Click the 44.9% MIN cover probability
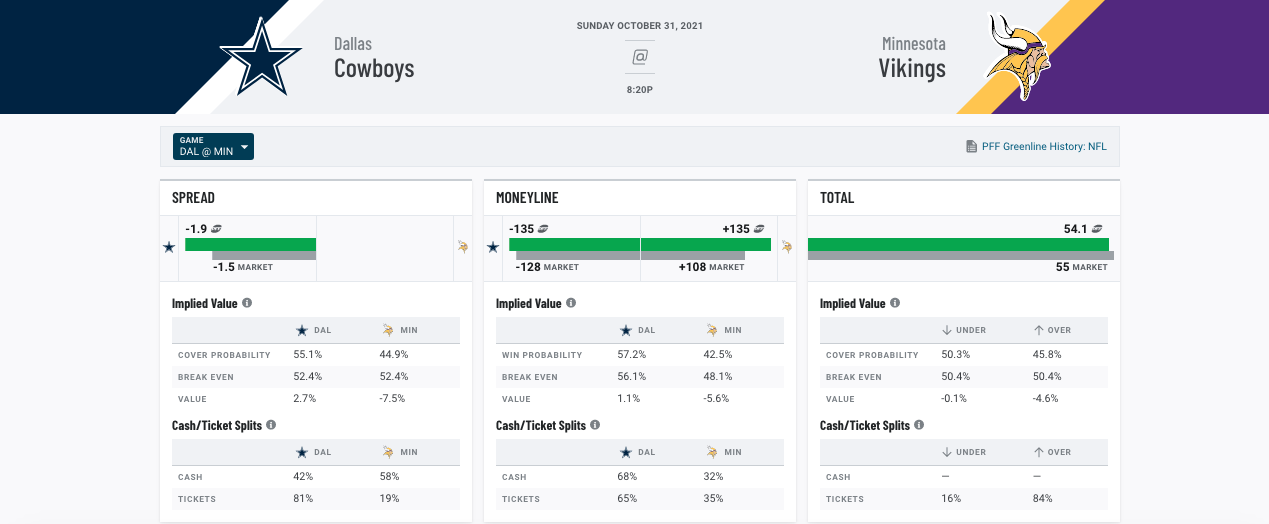The height and width of the screenshot is (524, 1269). point(395,354)
